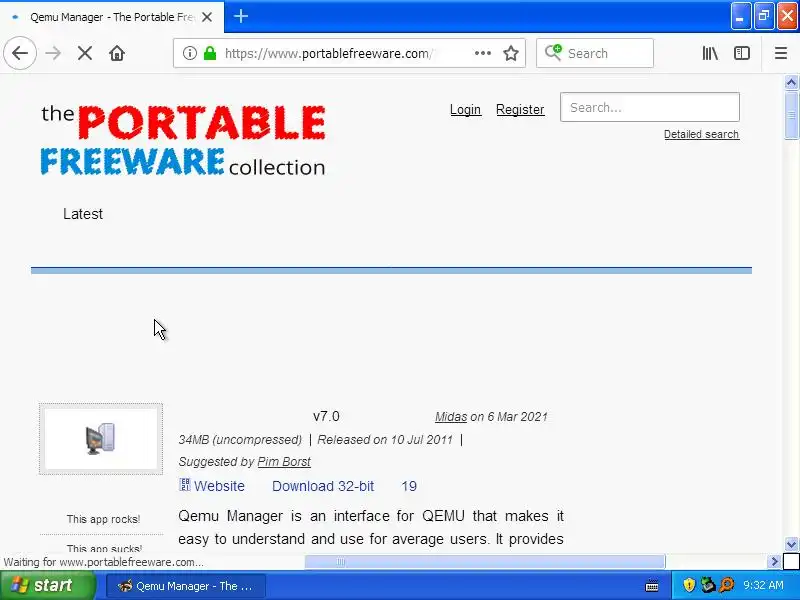Click the orange magnifier tray icon
The height and width of the screenshot is (600, 800).
click(x=726, y=585)
